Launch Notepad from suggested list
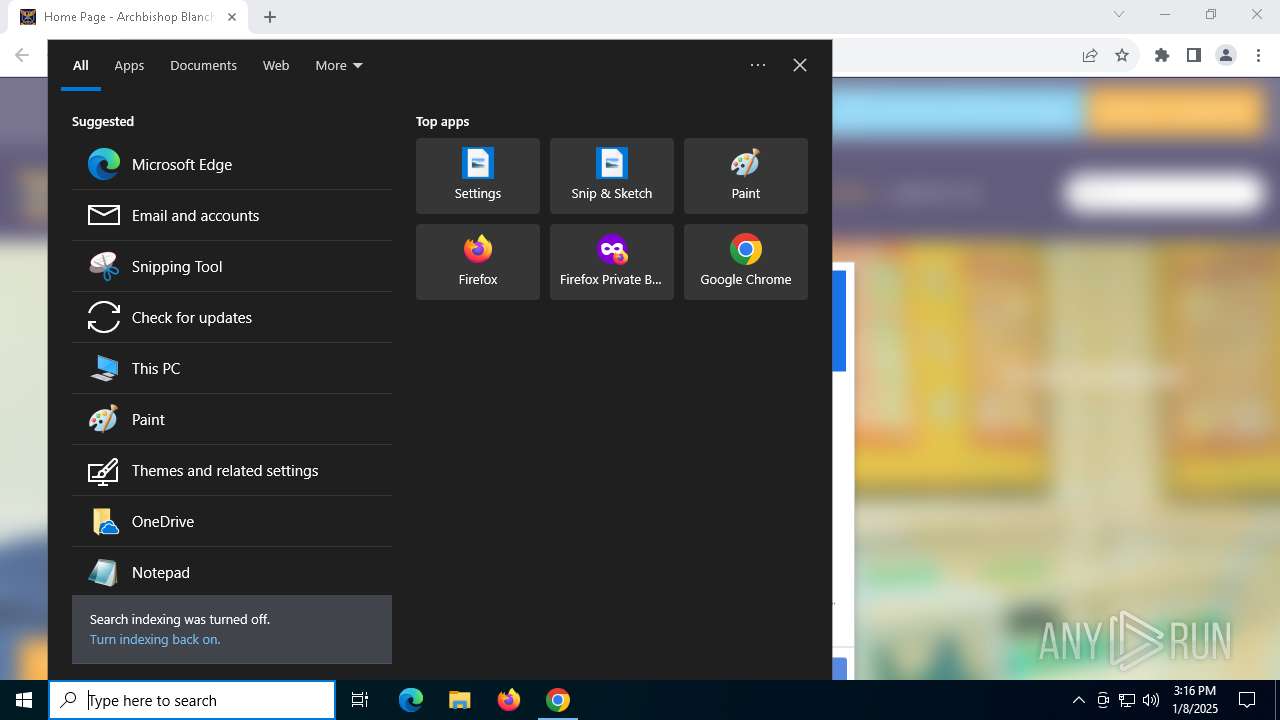 (x=232, y=572)
